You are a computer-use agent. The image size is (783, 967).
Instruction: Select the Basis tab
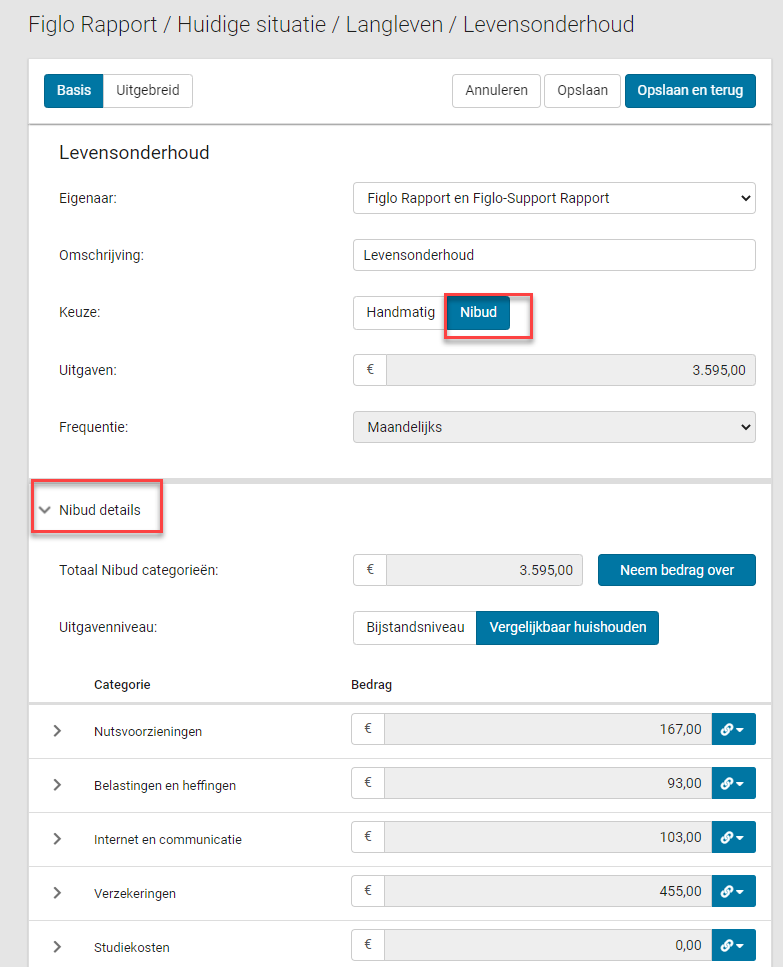click(74, 90)
